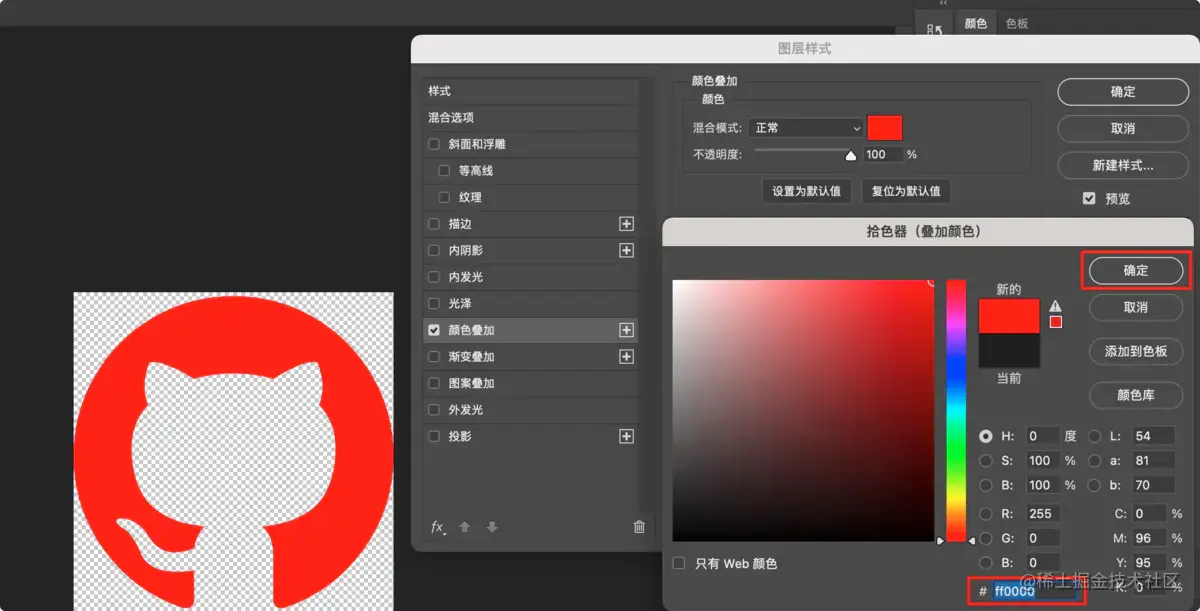
Task: Open the fx effects menu icon
Action: pos(438,527)
